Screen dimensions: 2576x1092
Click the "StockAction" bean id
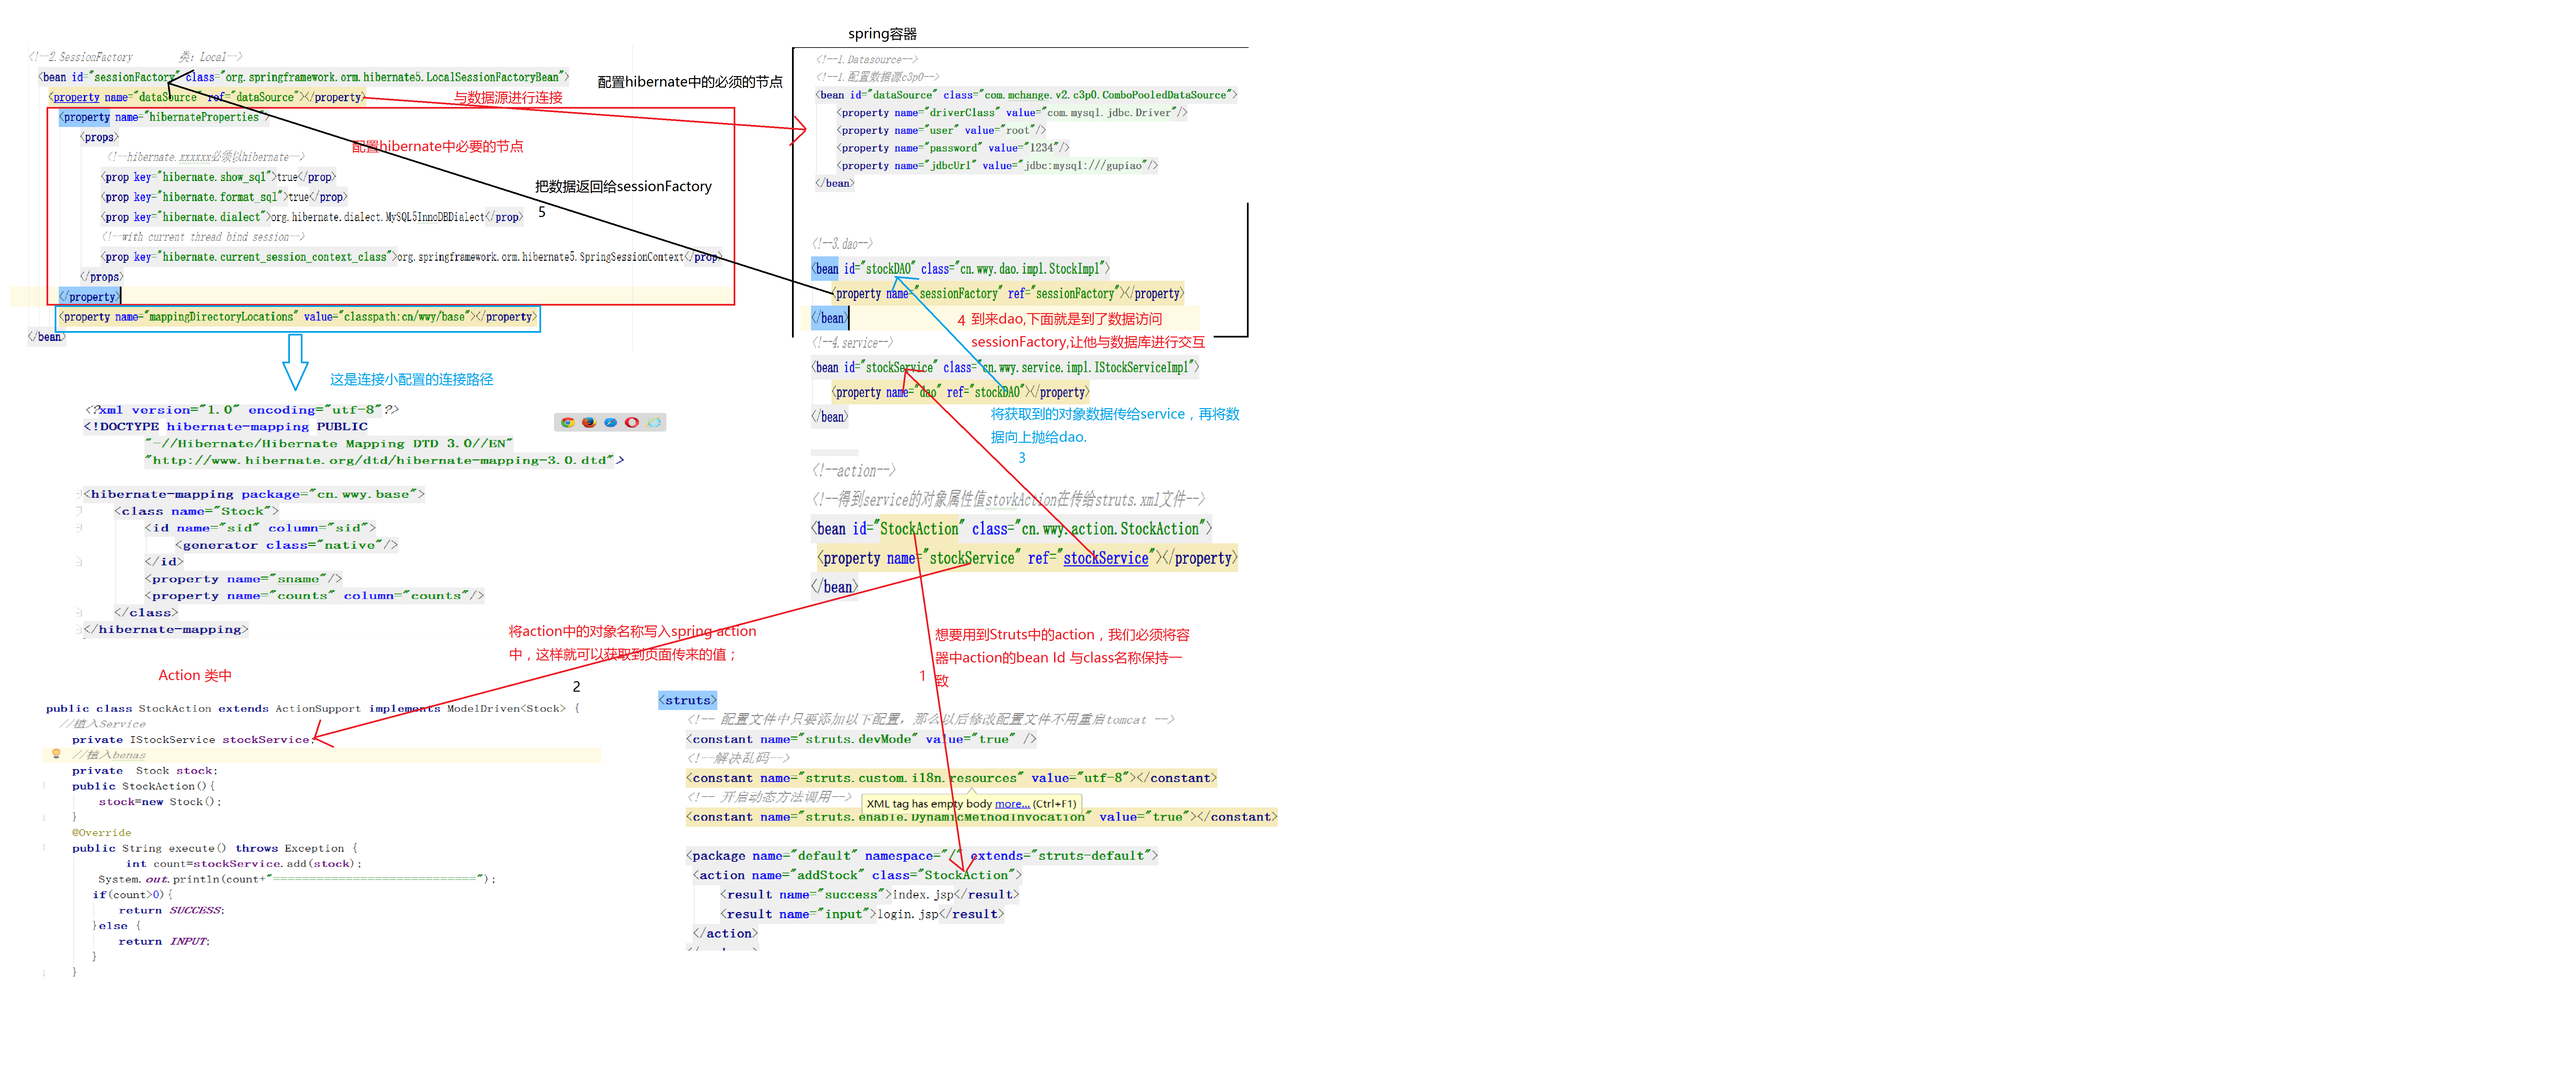[x=919, y=529]
